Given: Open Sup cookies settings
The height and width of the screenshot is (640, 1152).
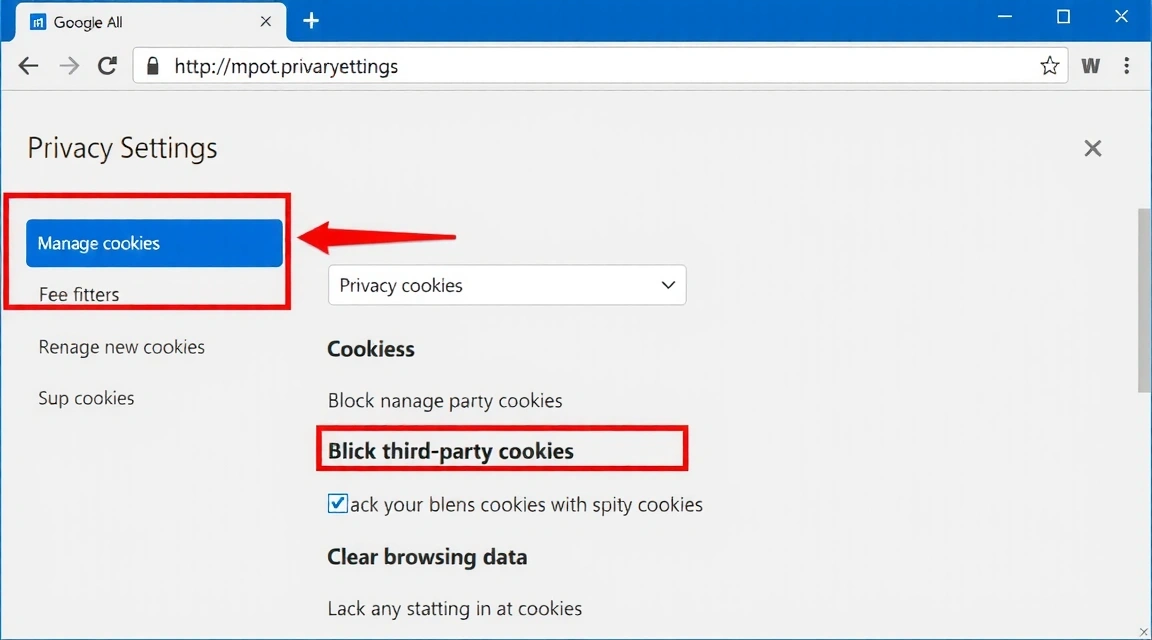Looking at the screenshot, I should click(86, 398).
